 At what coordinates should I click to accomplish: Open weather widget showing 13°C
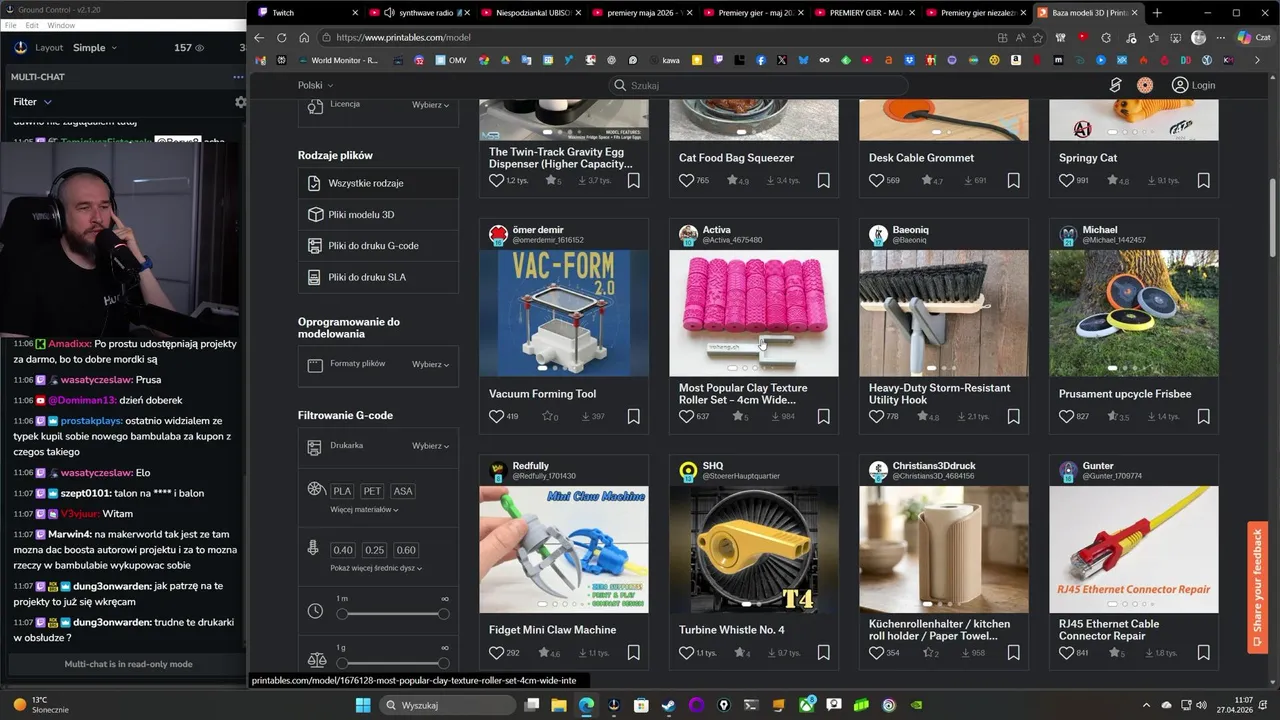click(x=40, y=705)
